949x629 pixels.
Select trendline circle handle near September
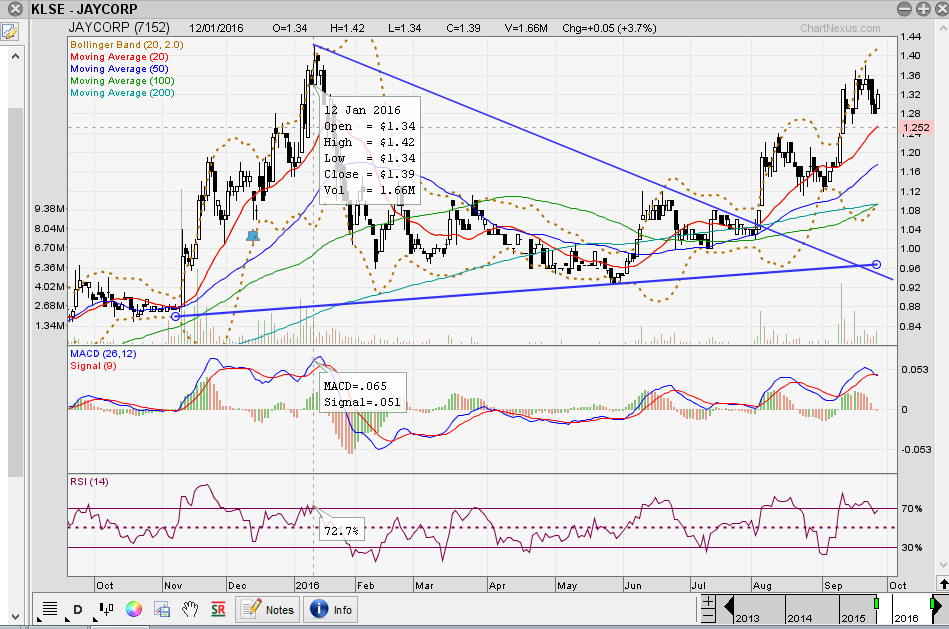(876, 265)
